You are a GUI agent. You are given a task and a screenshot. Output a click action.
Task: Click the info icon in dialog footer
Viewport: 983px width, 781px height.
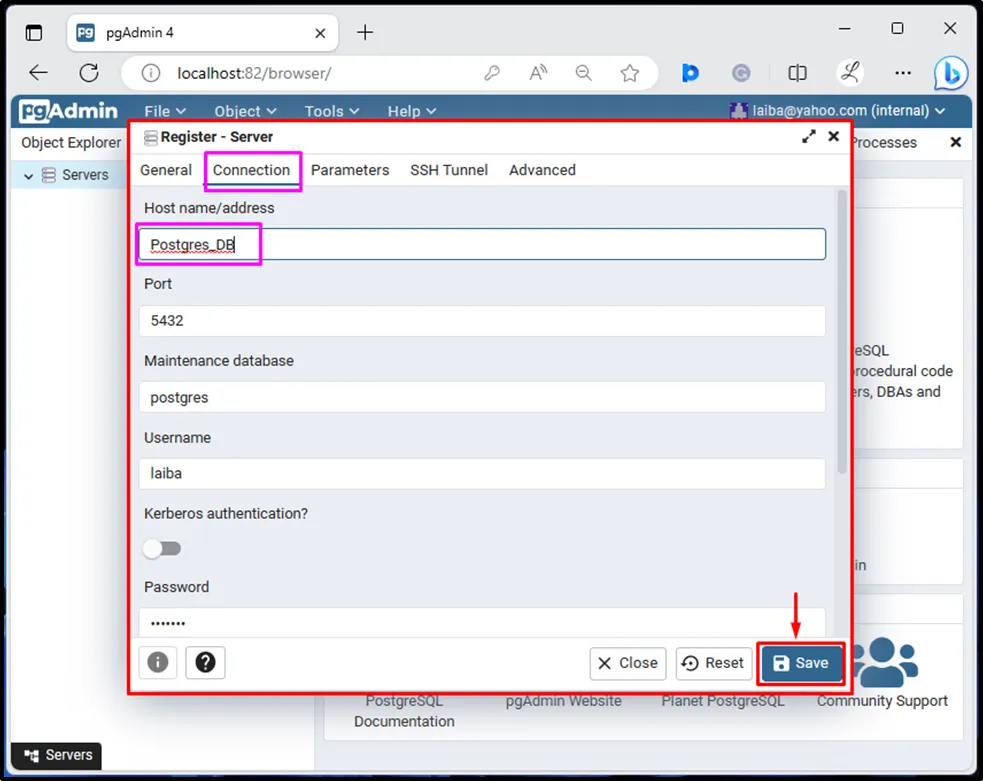pos(157,662)
